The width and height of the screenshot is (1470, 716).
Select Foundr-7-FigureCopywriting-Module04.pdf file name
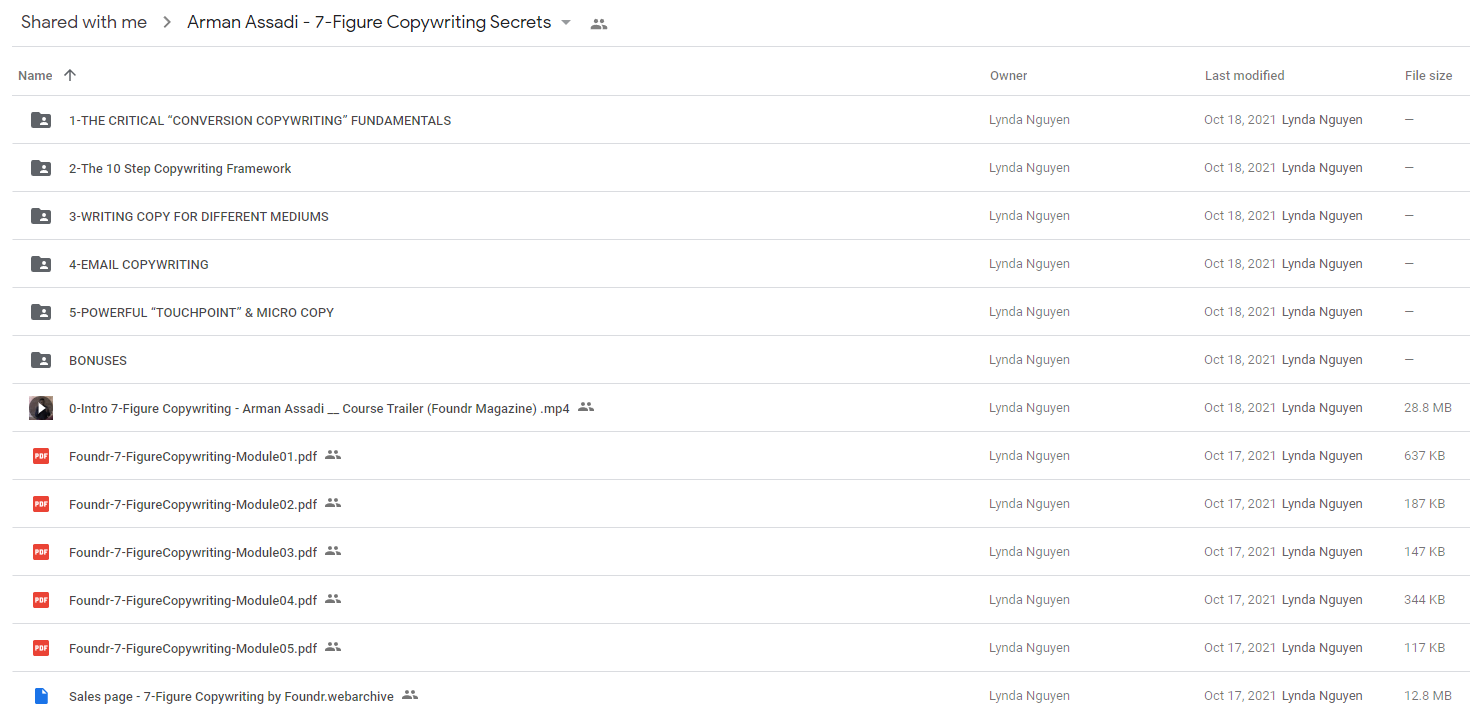pyautogui.click(x=193, y=601)
